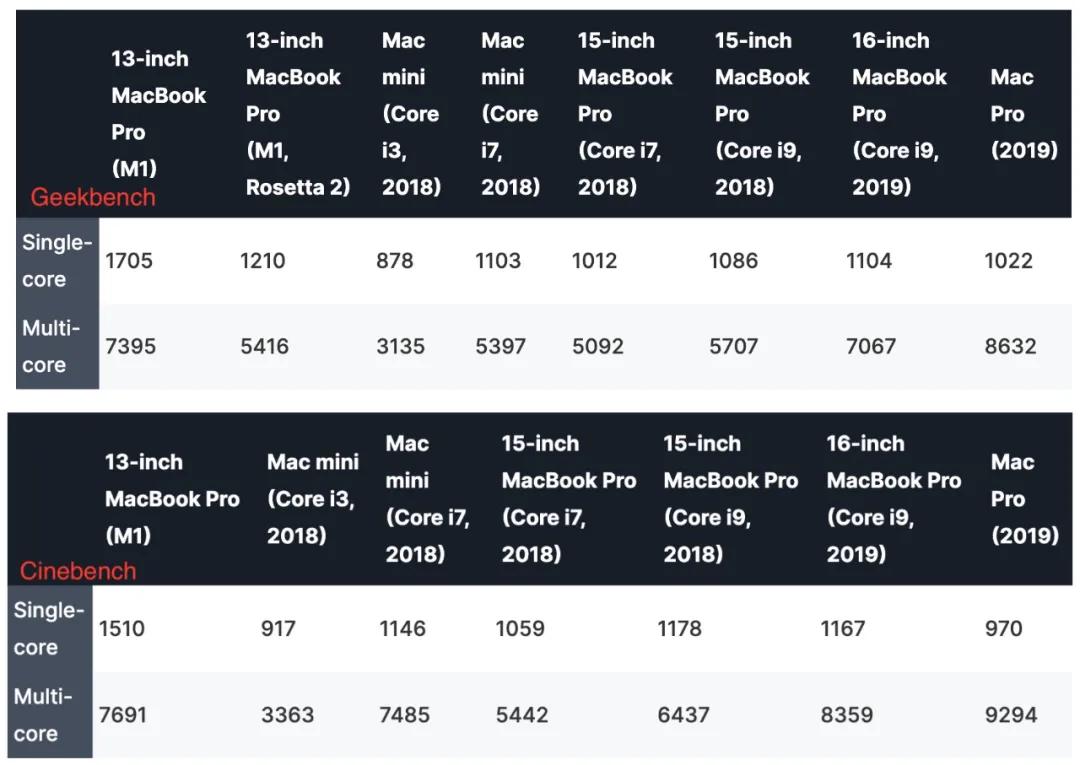Click the Cinebench multi-core score 9294
This screenshot has height=765, width=1080.
click(1010, 715)
